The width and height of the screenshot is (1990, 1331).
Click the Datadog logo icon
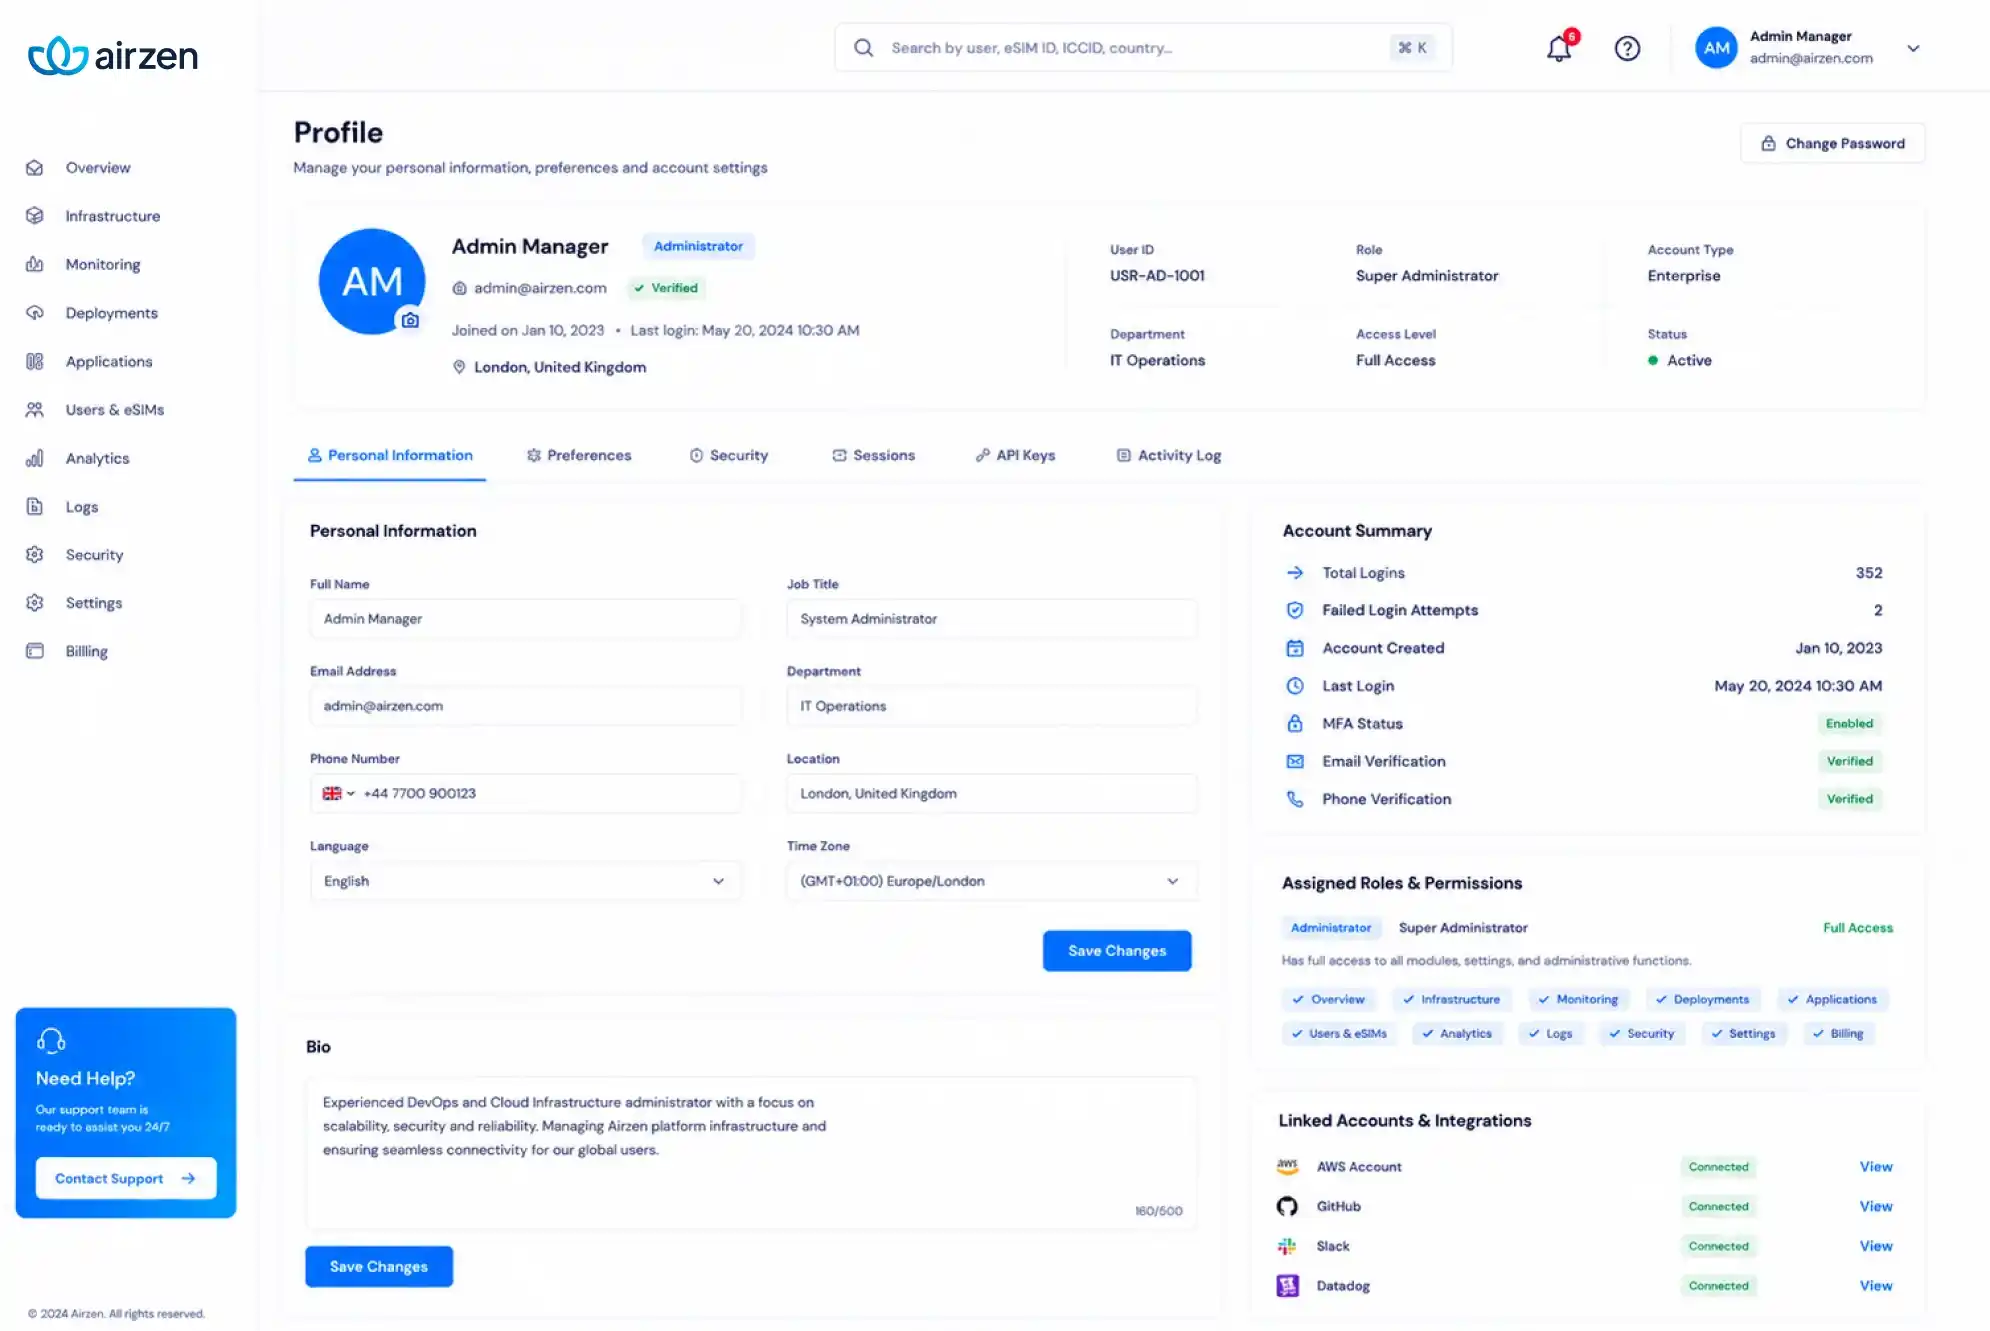click(1287, 1286)
